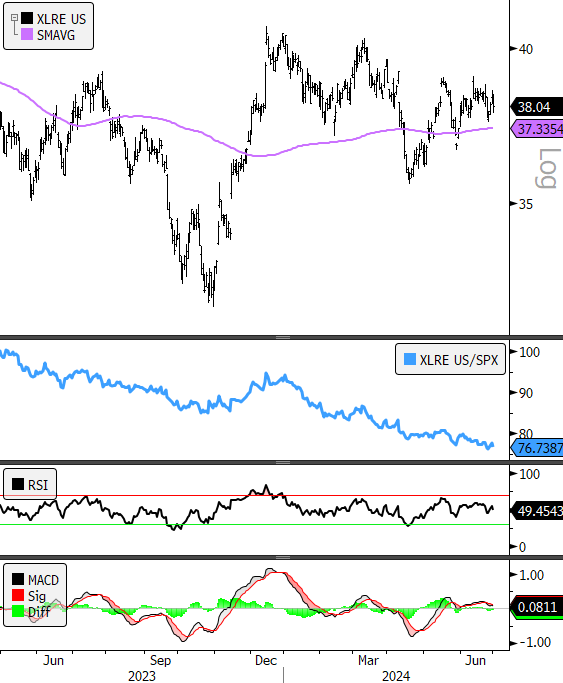Screen dimensions: 563x683
Task: Collapse the XLRE US legend tree icon
Action: click(x=14, y=18)
